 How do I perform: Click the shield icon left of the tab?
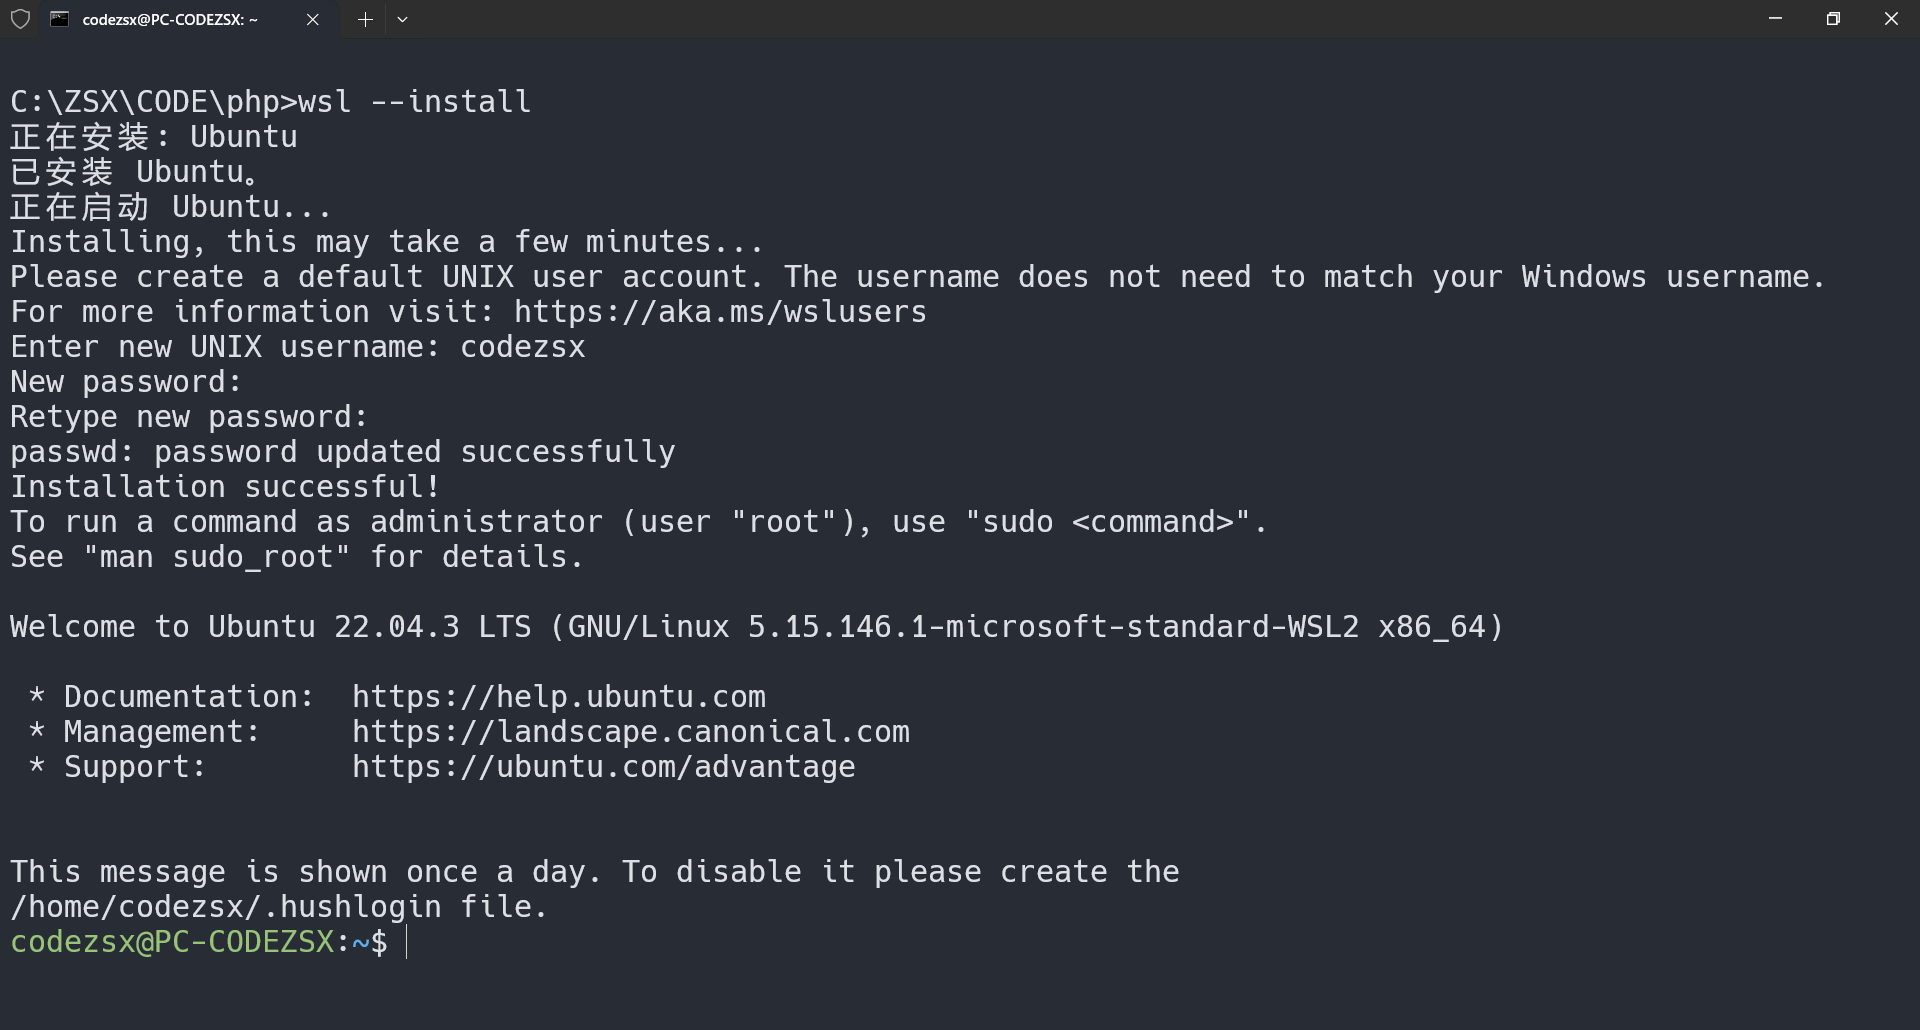pyautogui.click(x=20, y=19)
